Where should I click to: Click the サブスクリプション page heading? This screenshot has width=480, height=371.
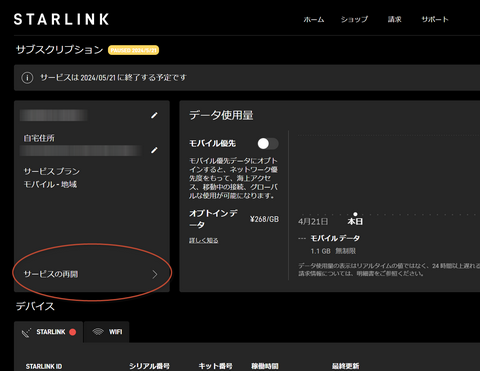click(60, 50)
